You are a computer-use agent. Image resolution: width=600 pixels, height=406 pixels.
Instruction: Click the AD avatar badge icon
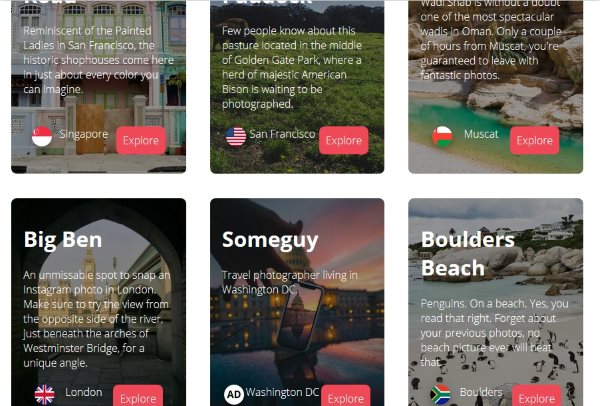[x=234, y=395]
